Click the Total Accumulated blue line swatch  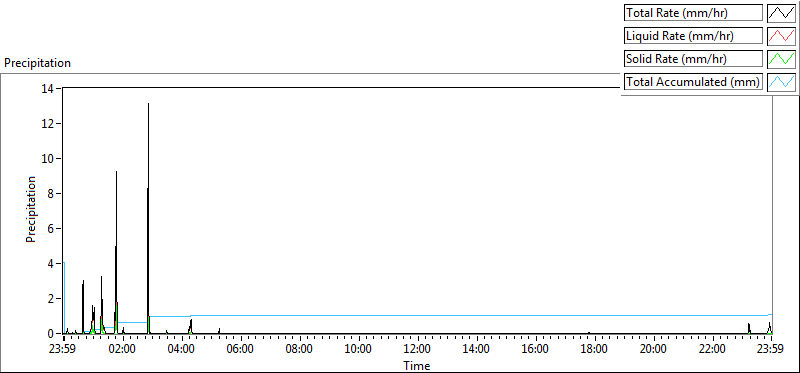click(x=781, y=82)
